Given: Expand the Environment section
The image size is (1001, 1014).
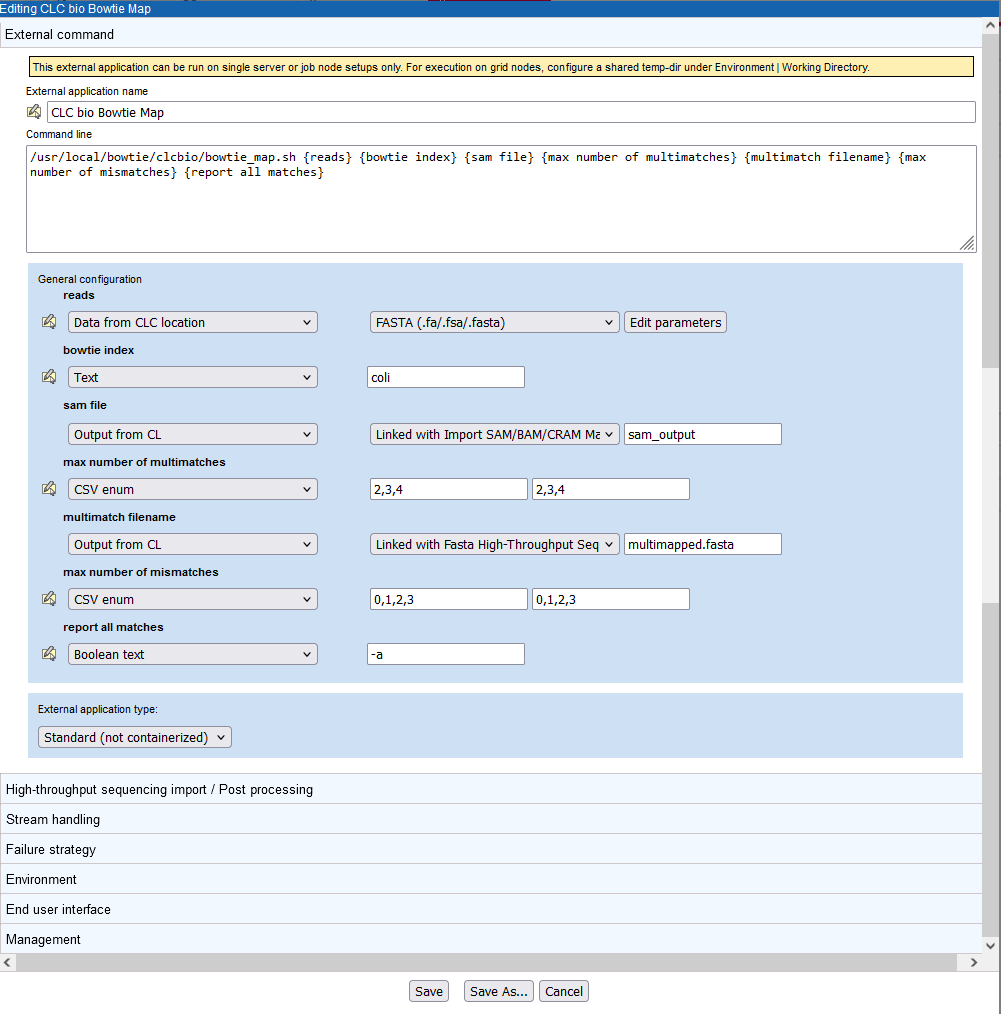Looking at the screenshot, I should [x=41, y=878].
